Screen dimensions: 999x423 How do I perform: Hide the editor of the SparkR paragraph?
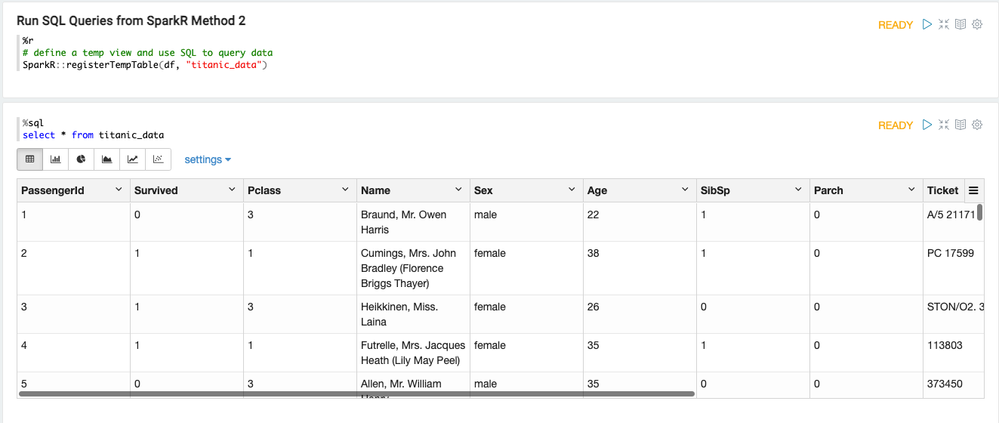tap(943, 25)
